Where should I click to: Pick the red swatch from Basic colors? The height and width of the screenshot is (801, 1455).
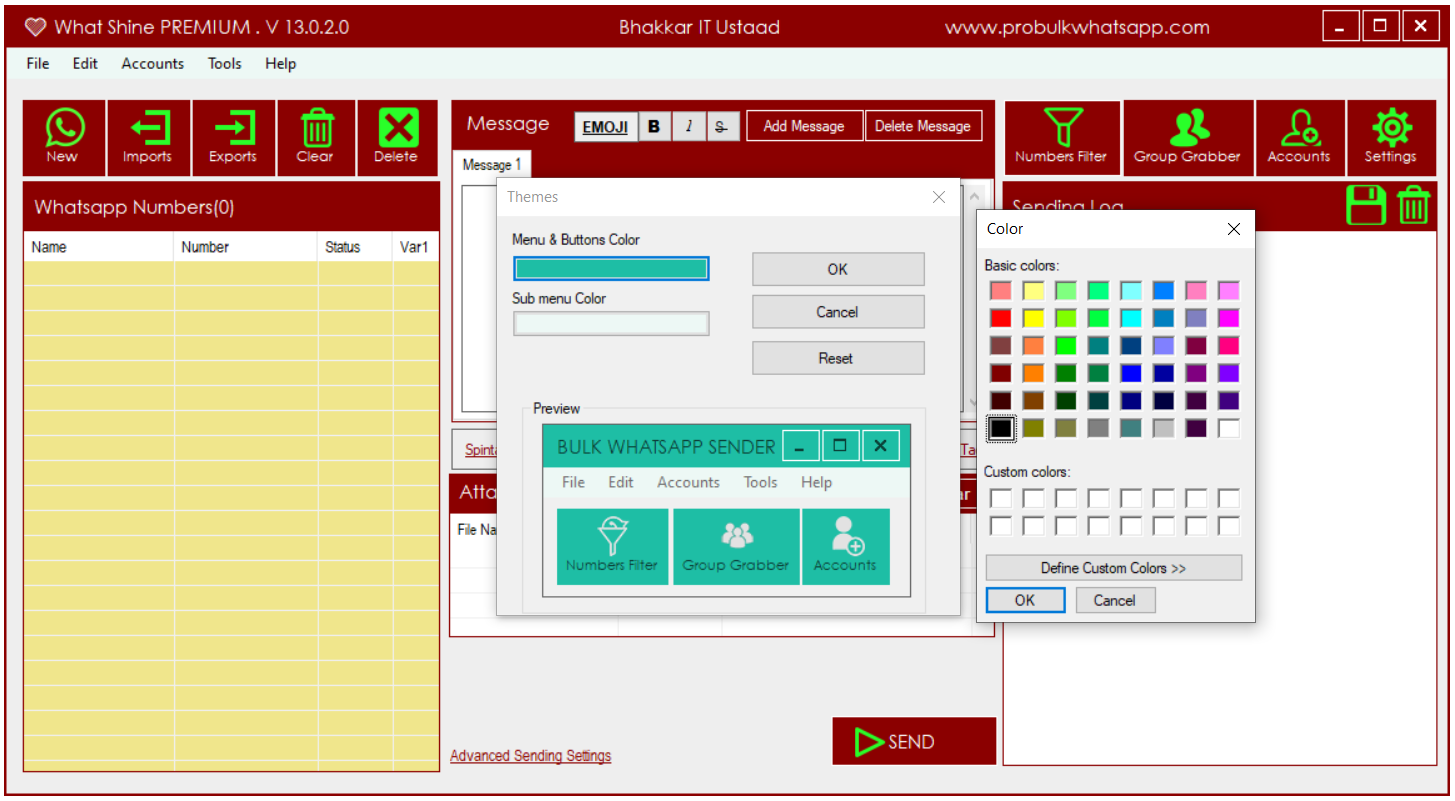1000,318
